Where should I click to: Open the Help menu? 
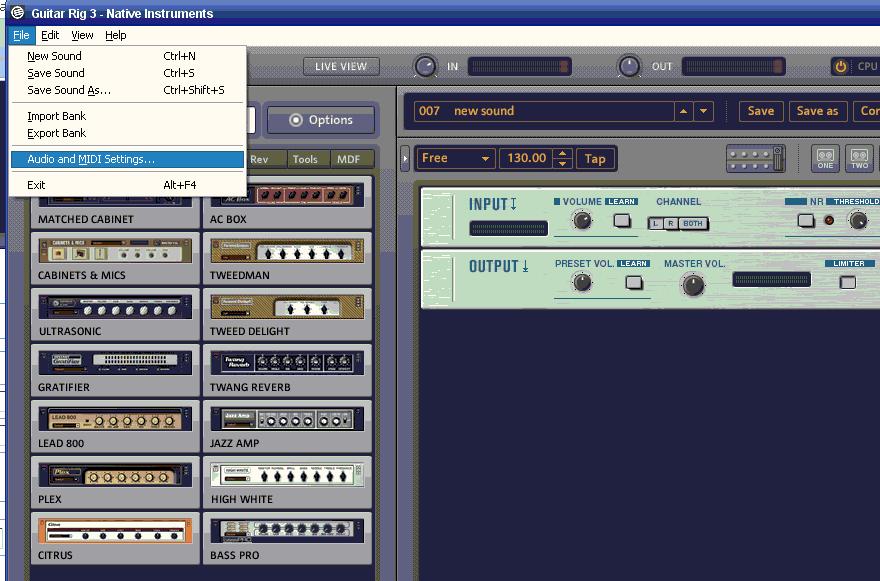(116, 35)
